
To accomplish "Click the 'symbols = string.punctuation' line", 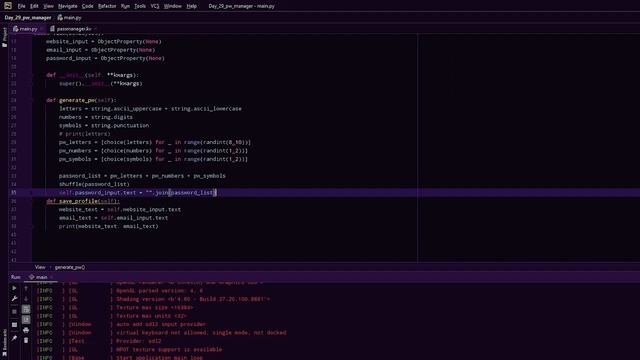I will [x=104, y=126].
